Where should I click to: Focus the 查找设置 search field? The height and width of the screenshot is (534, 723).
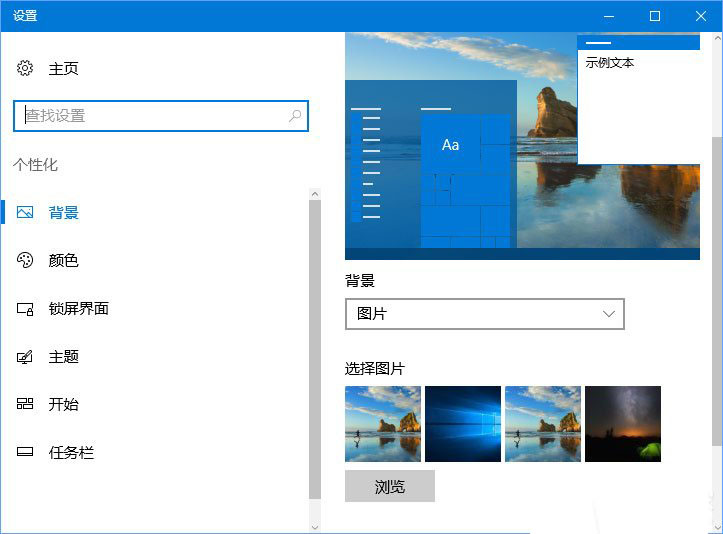tap(150, 116)
